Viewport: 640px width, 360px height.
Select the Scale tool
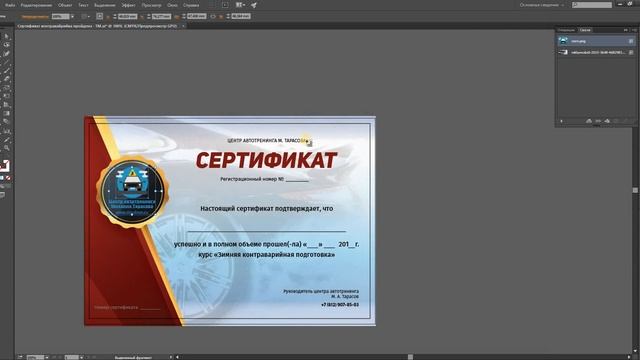tap(7, 88)
